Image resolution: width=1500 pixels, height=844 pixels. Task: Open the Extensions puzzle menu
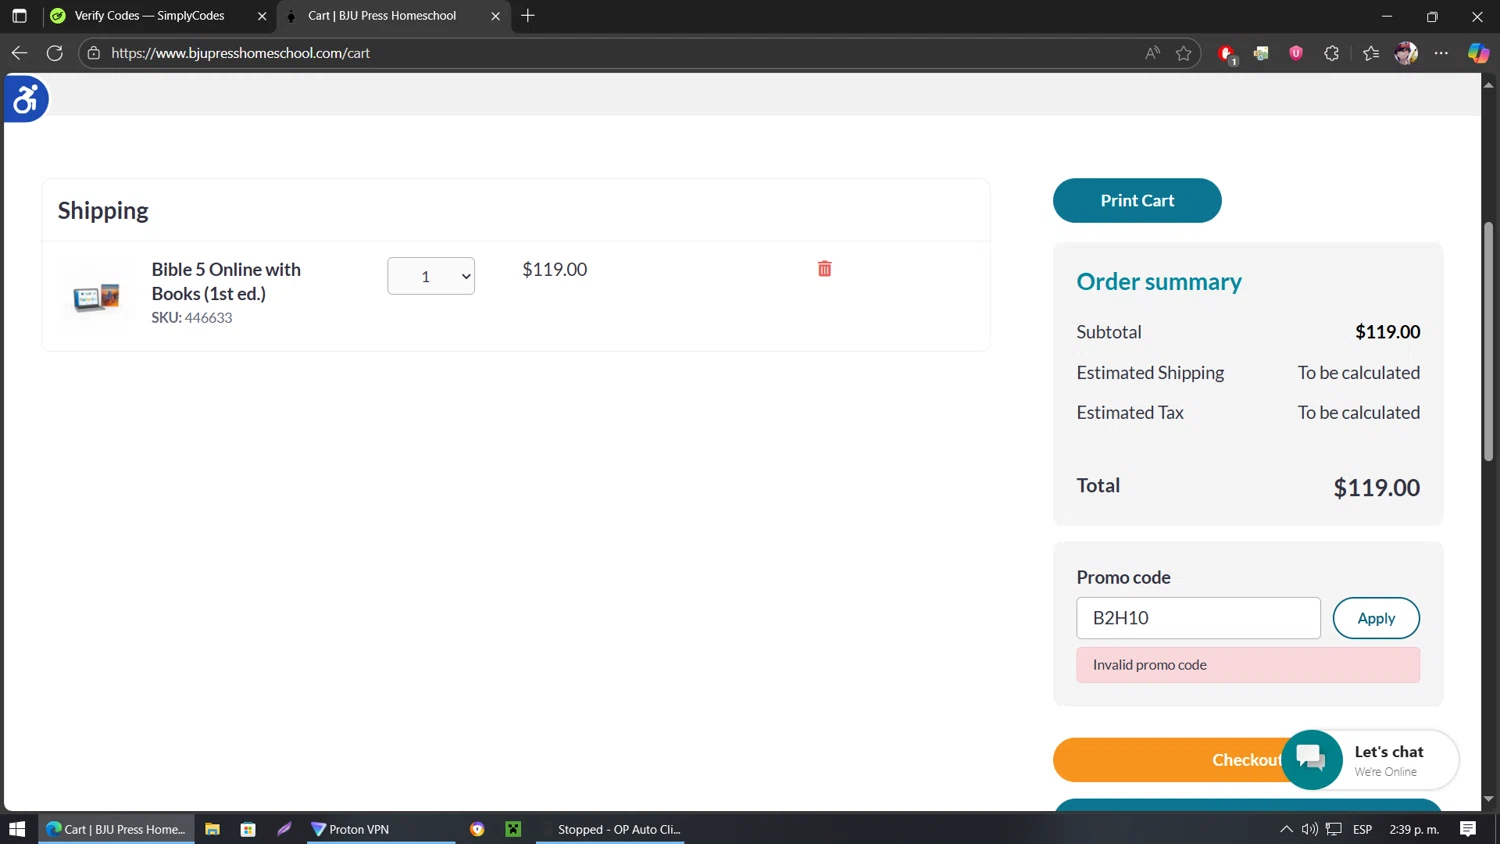point(1331,53)
